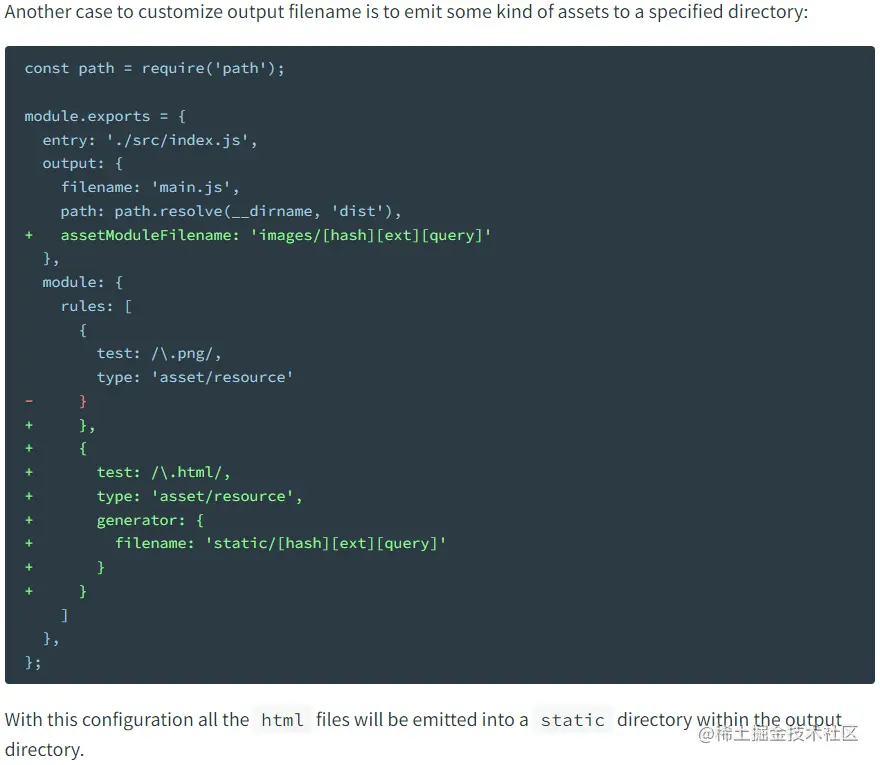Click the added type: 'asset/resource', line
The height and width of the screenshot is (765, 880).
pos(199,496)
